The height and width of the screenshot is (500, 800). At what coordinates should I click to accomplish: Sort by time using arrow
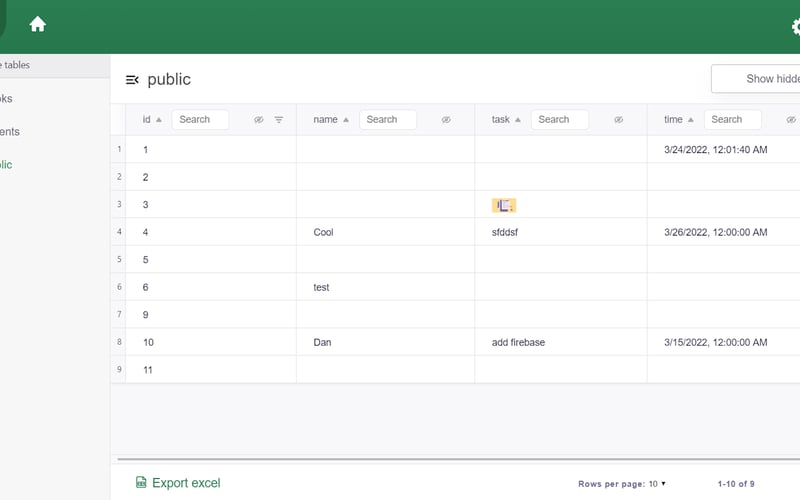pos(690,120)
